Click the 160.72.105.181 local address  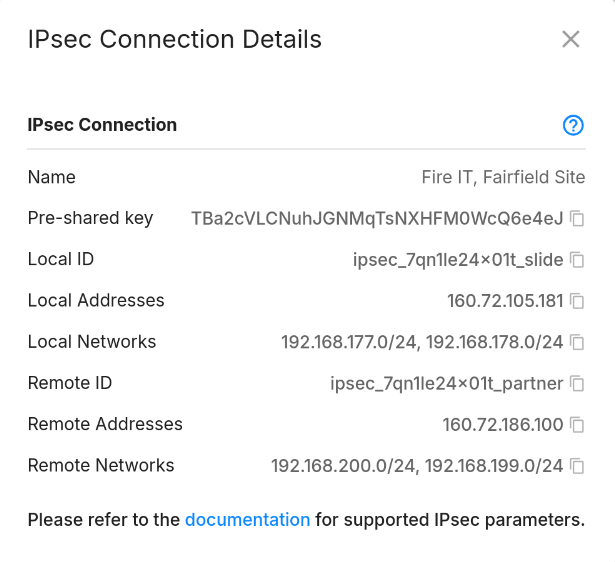505,301
